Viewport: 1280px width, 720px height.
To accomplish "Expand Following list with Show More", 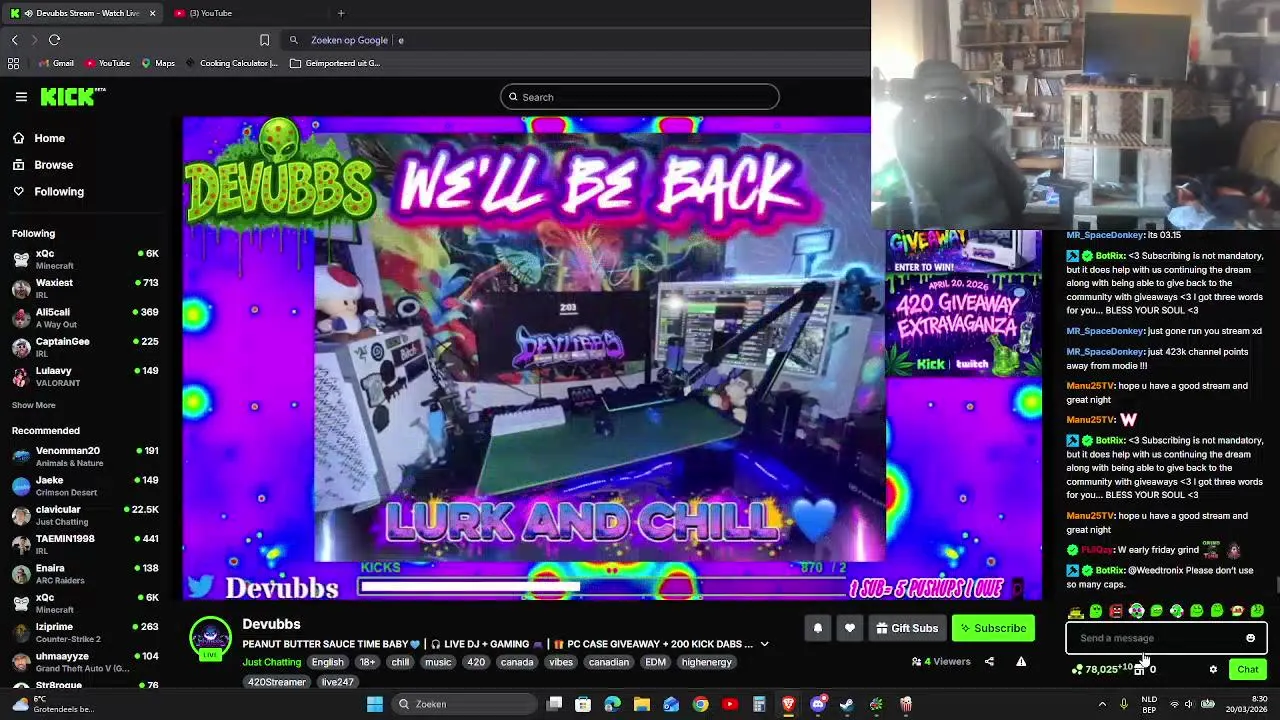I will coord(34,405).
